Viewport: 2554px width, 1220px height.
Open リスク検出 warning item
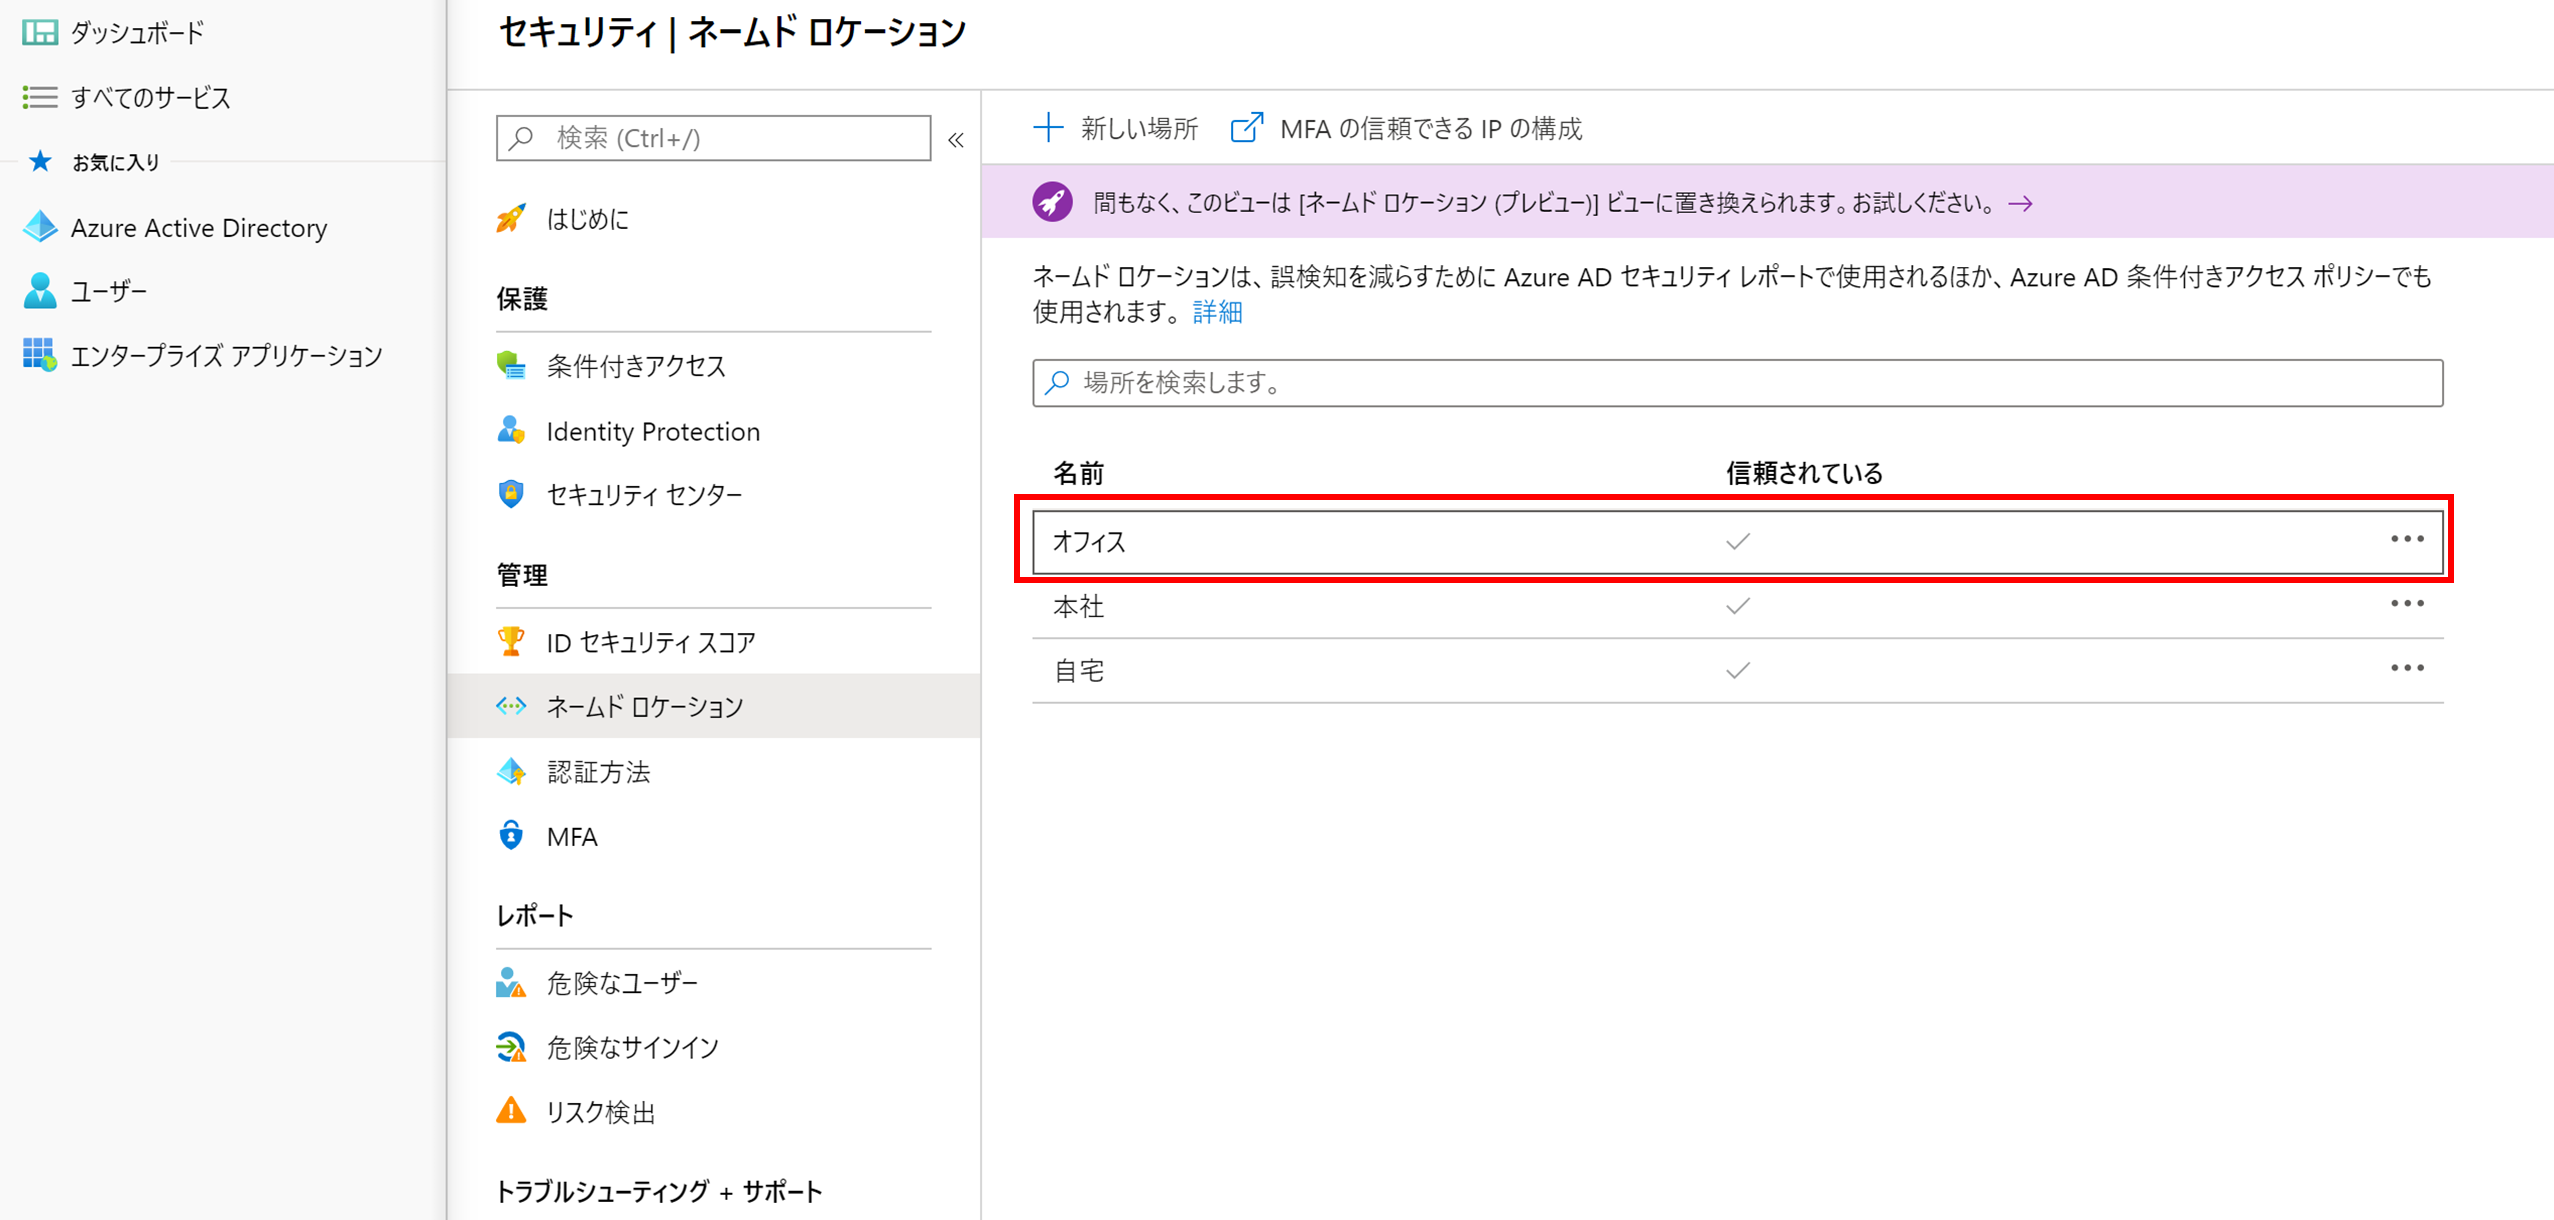(x=600, y=1112)
